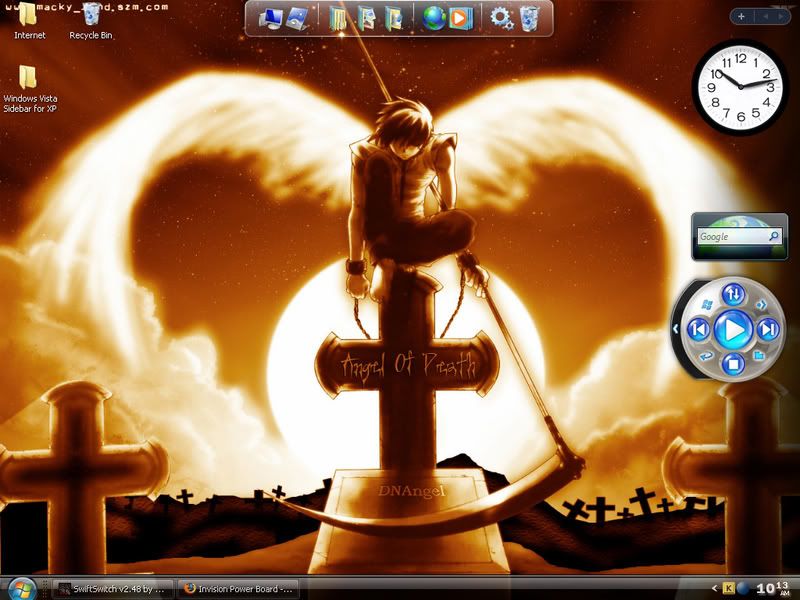Skip to next track in media gadget
The width and height of the screenshot is (800, 600).
[x=768, y=330]
